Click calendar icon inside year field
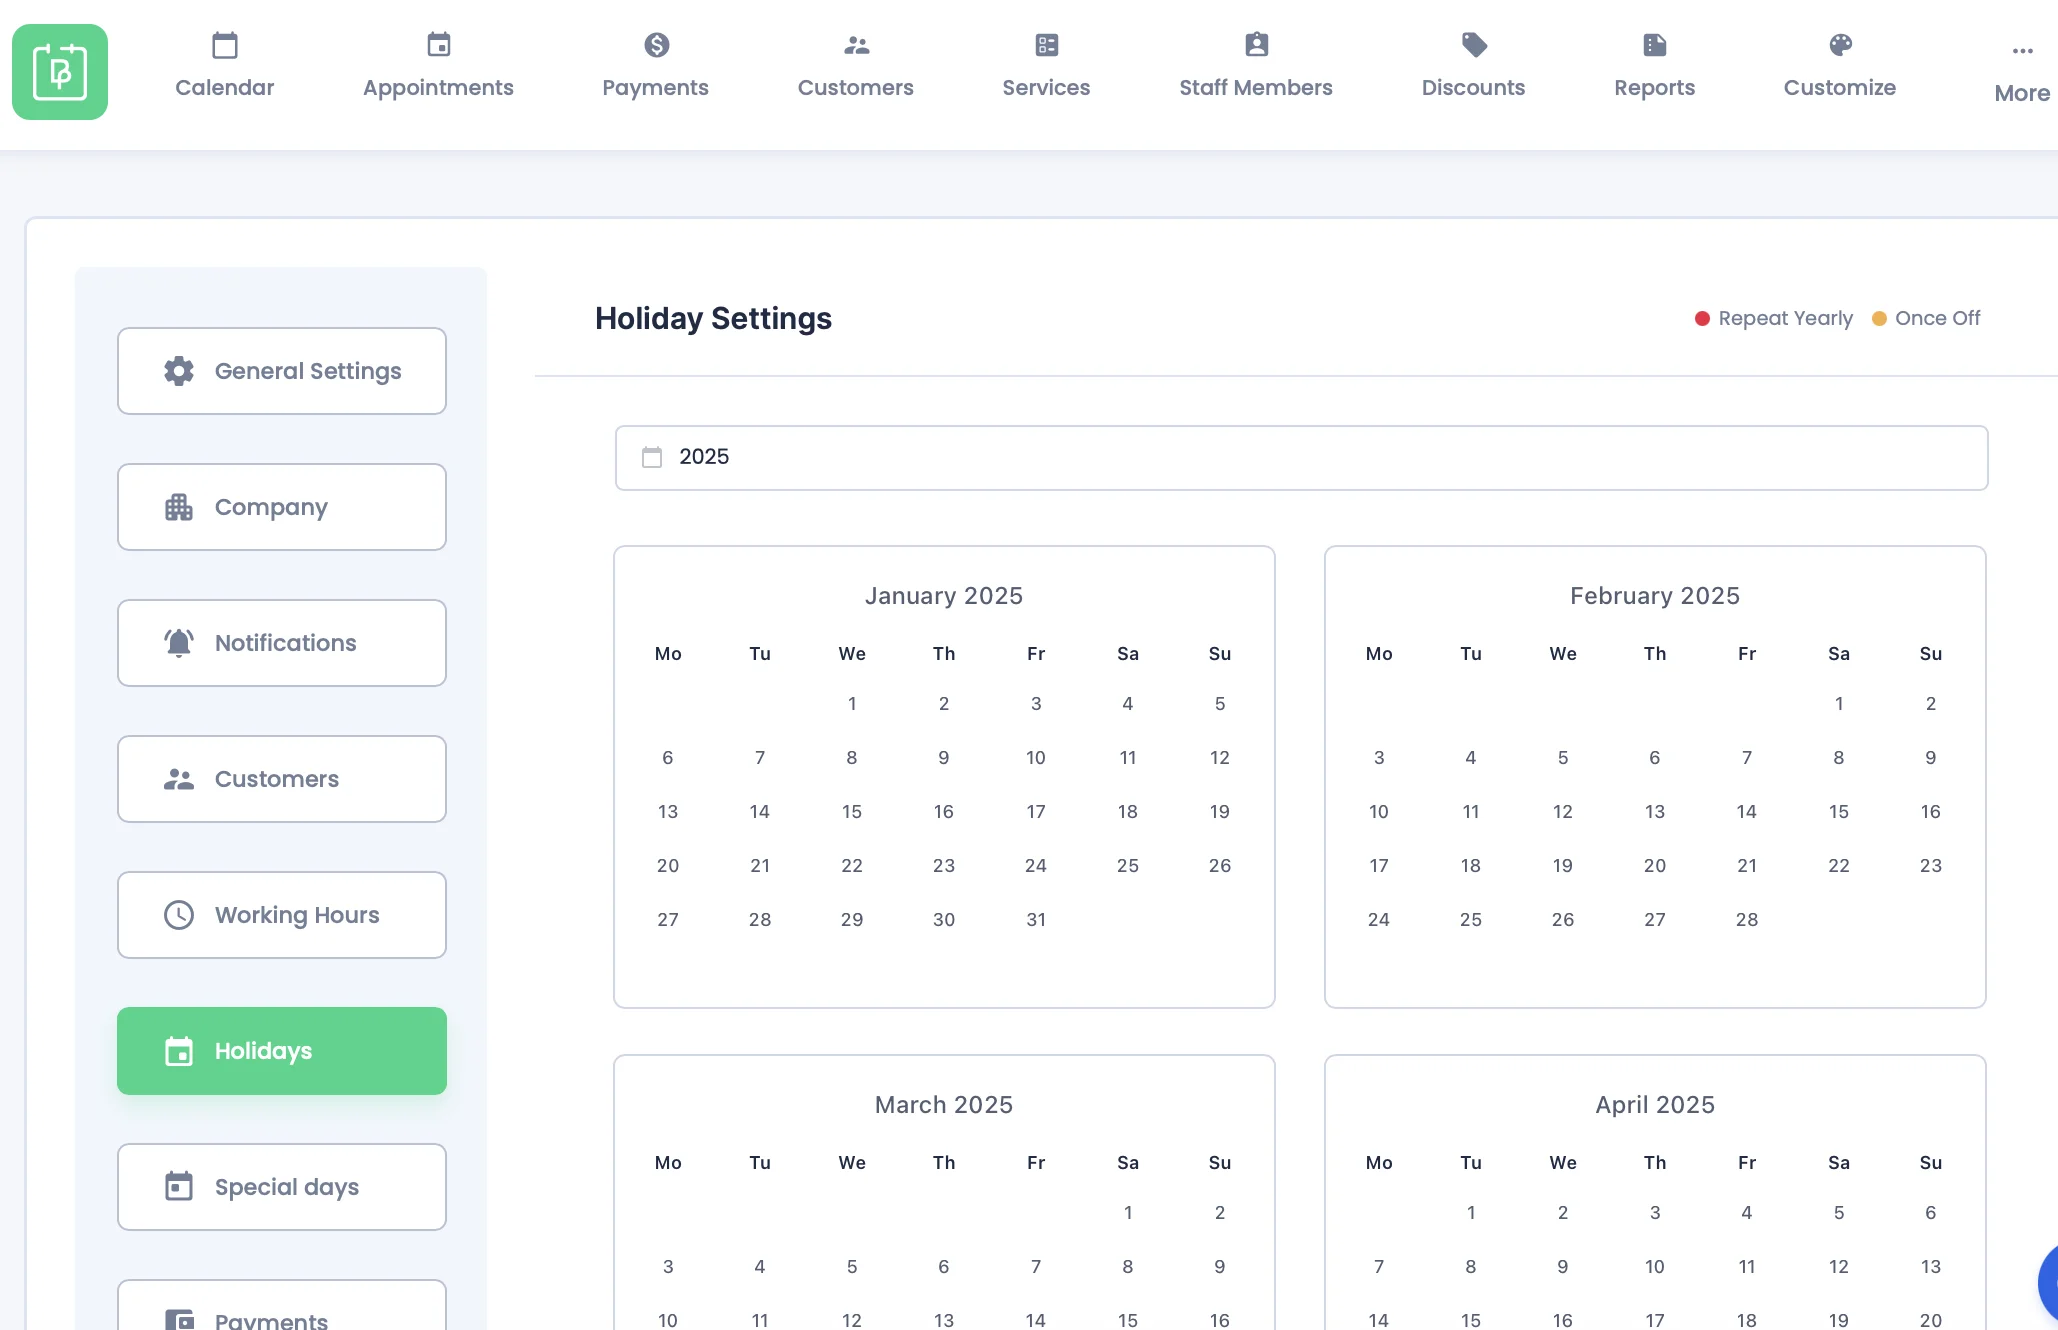Screen dimensions: 2058x1330 tap(652, 457)
